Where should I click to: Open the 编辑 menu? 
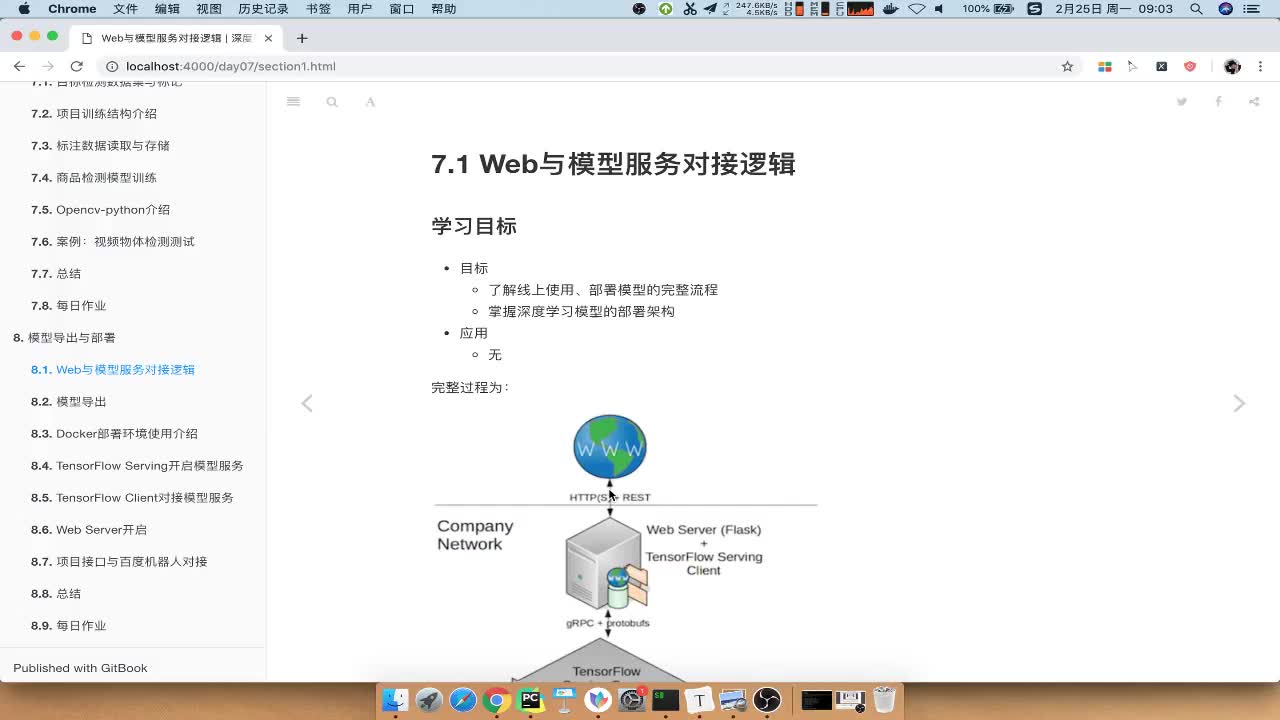(x=168, y=9)
